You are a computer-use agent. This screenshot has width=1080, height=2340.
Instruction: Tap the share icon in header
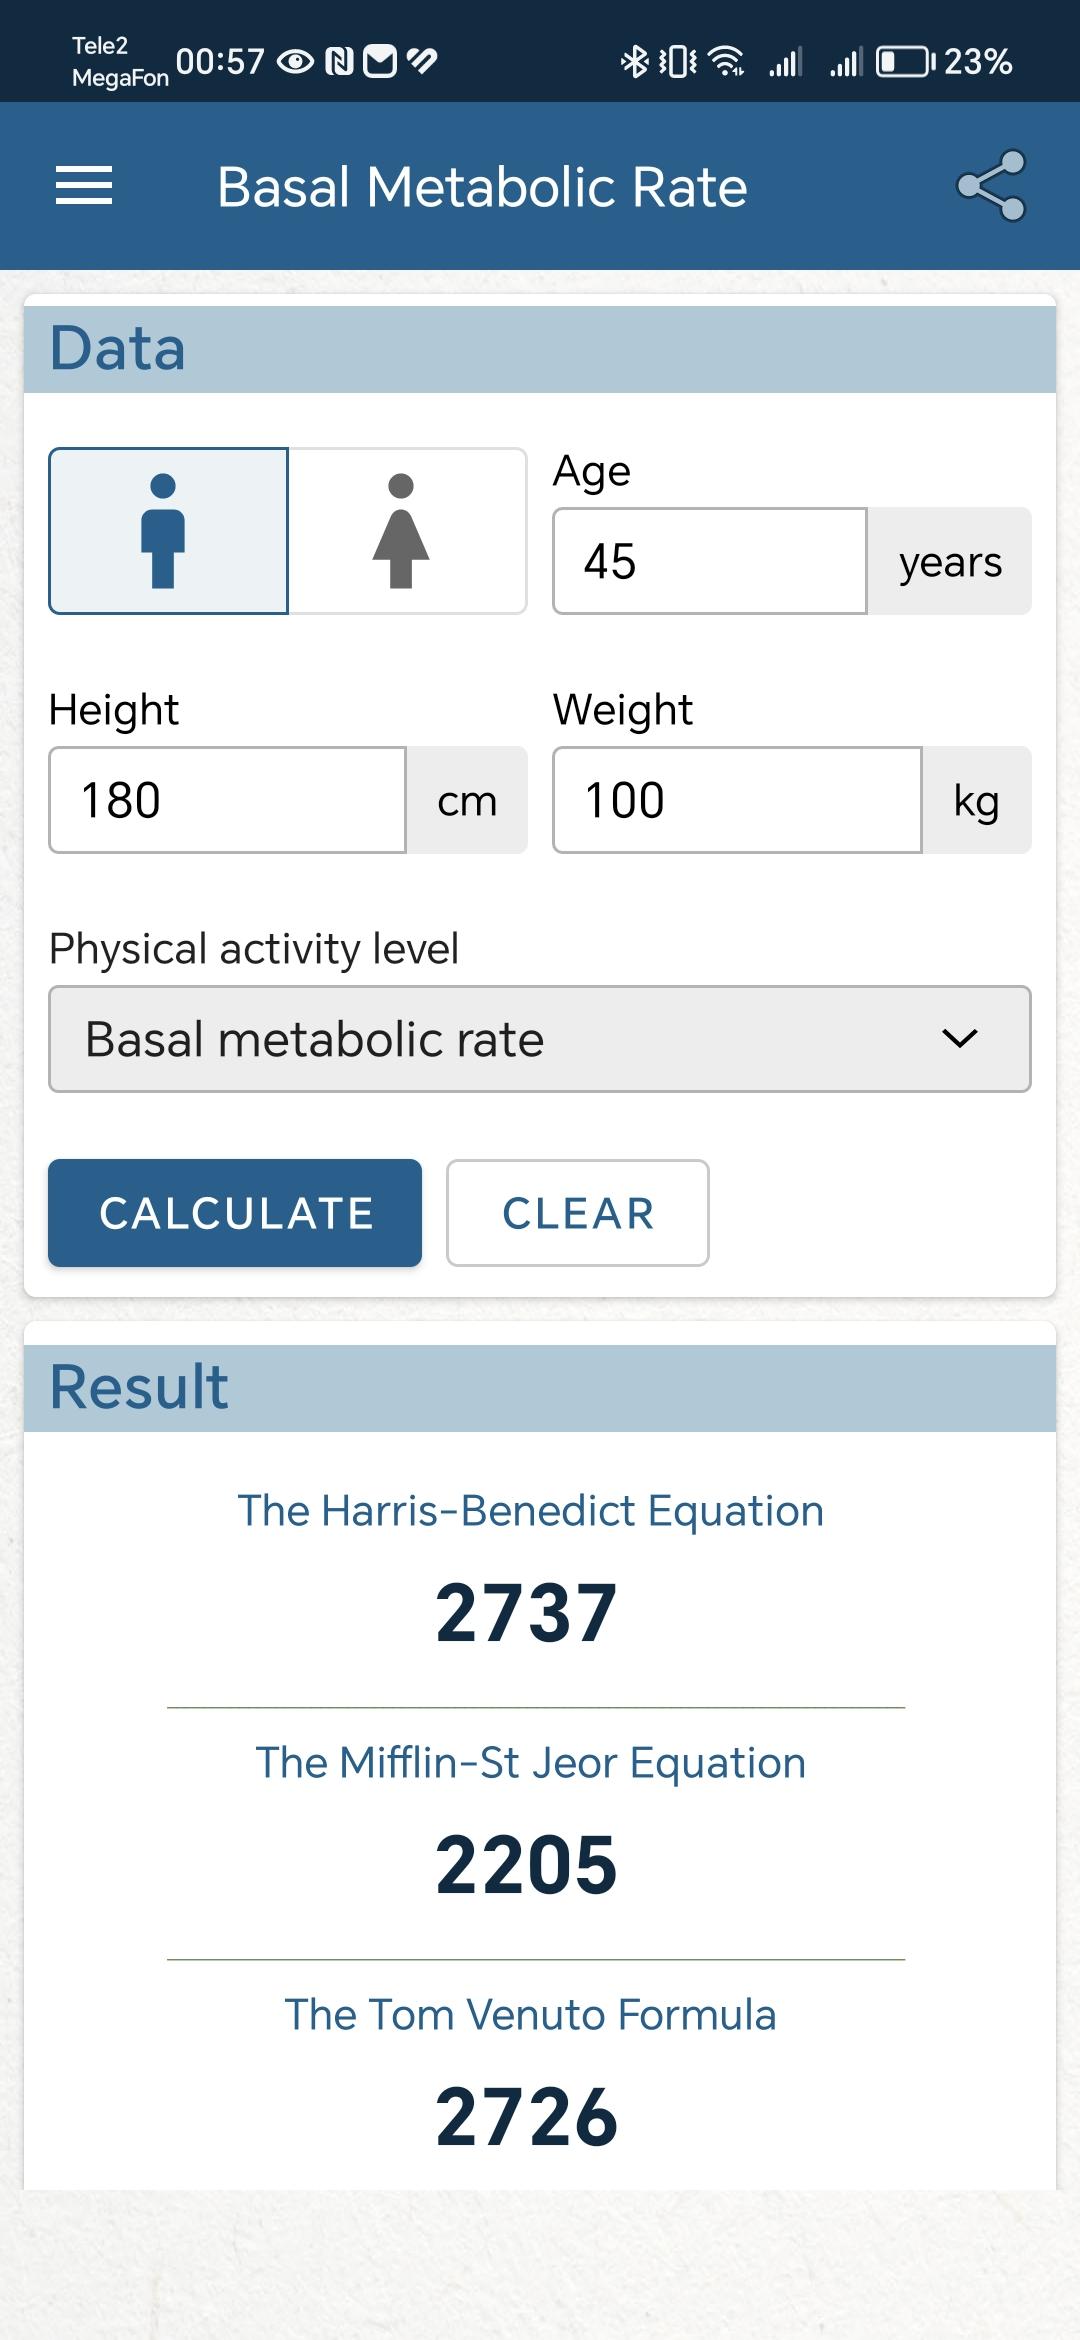click(x=991, y=186)
